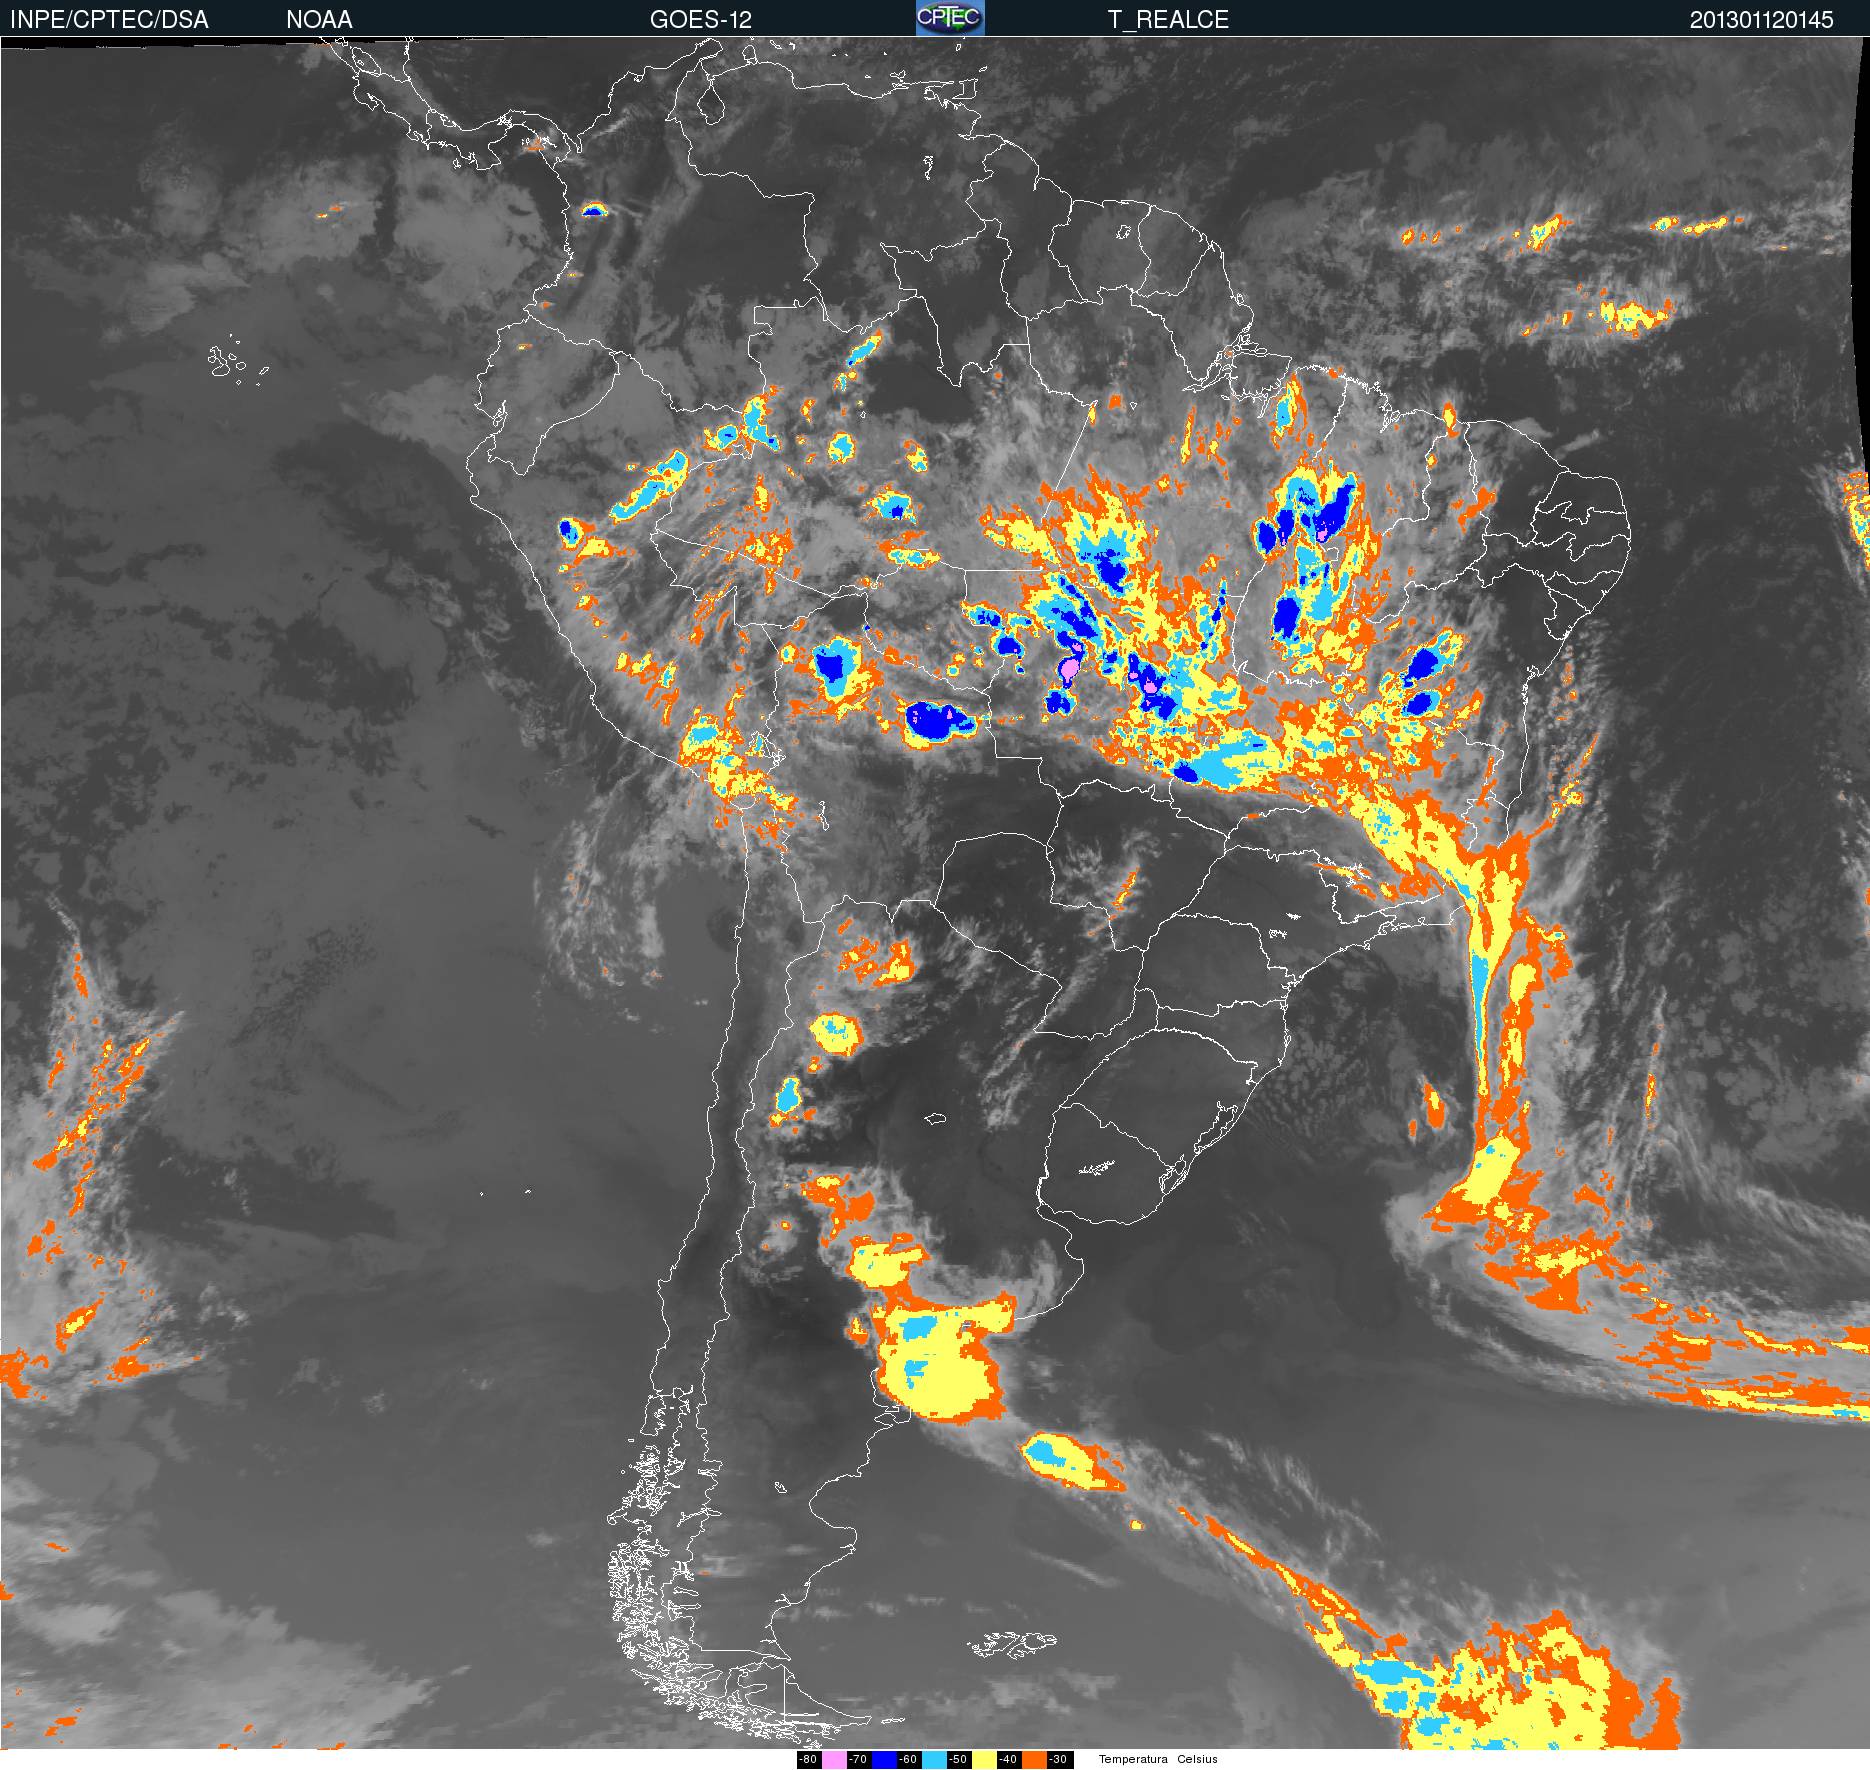This screenshot has height=1770, width=1870.
Task: Select the orange legend color swatch
Action: click(1034, 1760)
